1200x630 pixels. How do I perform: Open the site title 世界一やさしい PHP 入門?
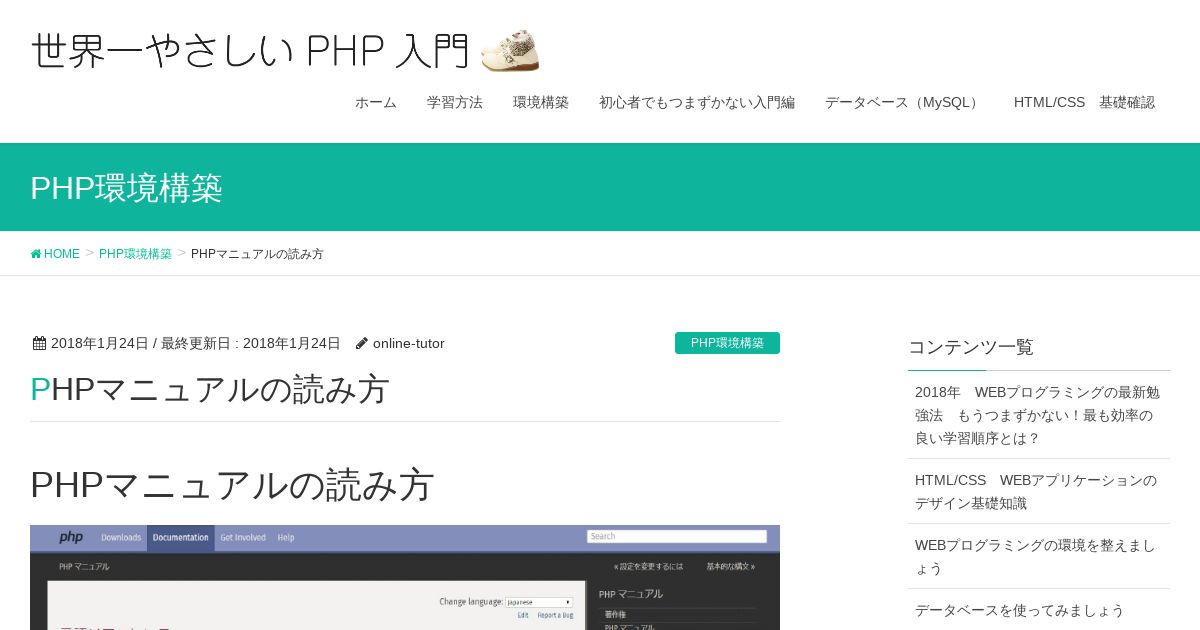(x=250, y=50)
